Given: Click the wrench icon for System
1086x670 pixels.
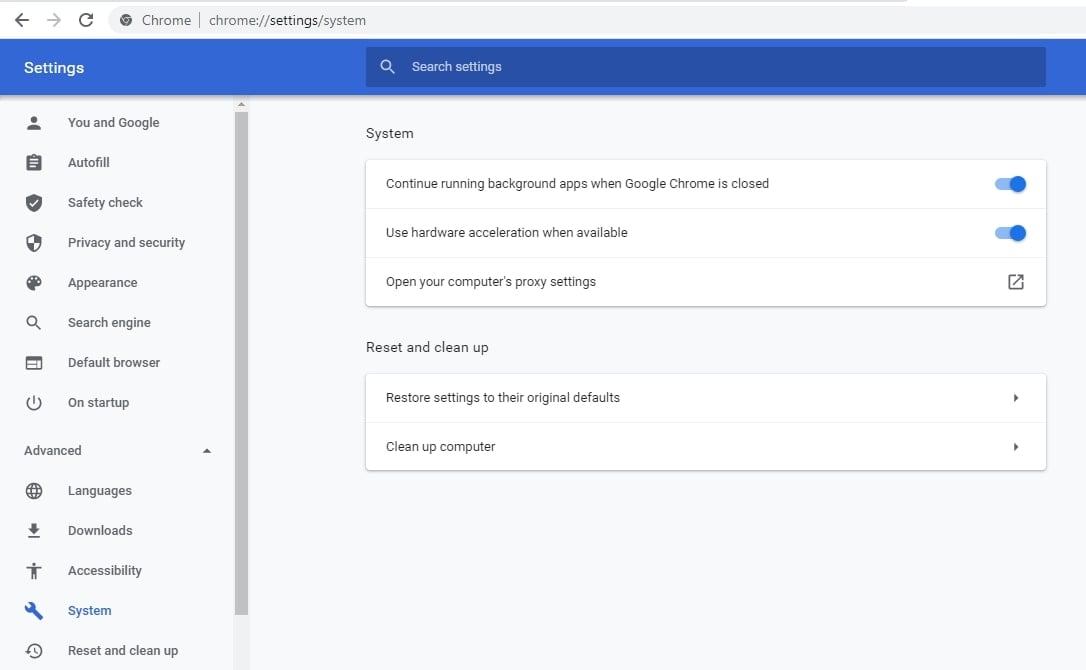Looking at the screenshot, I should pyautogui.click(x=33, y=610).
